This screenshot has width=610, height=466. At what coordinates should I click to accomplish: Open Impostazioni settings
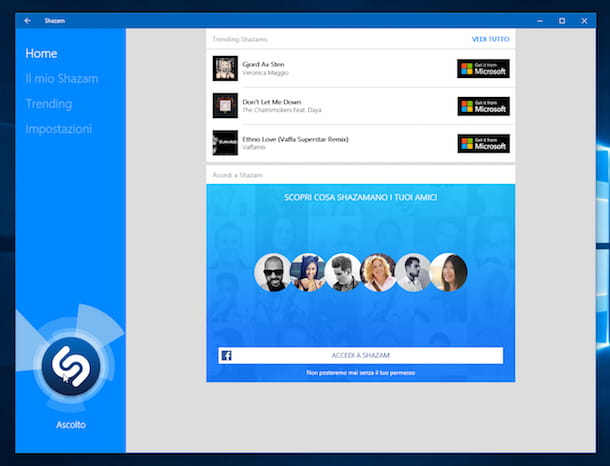tap(59, 129)
